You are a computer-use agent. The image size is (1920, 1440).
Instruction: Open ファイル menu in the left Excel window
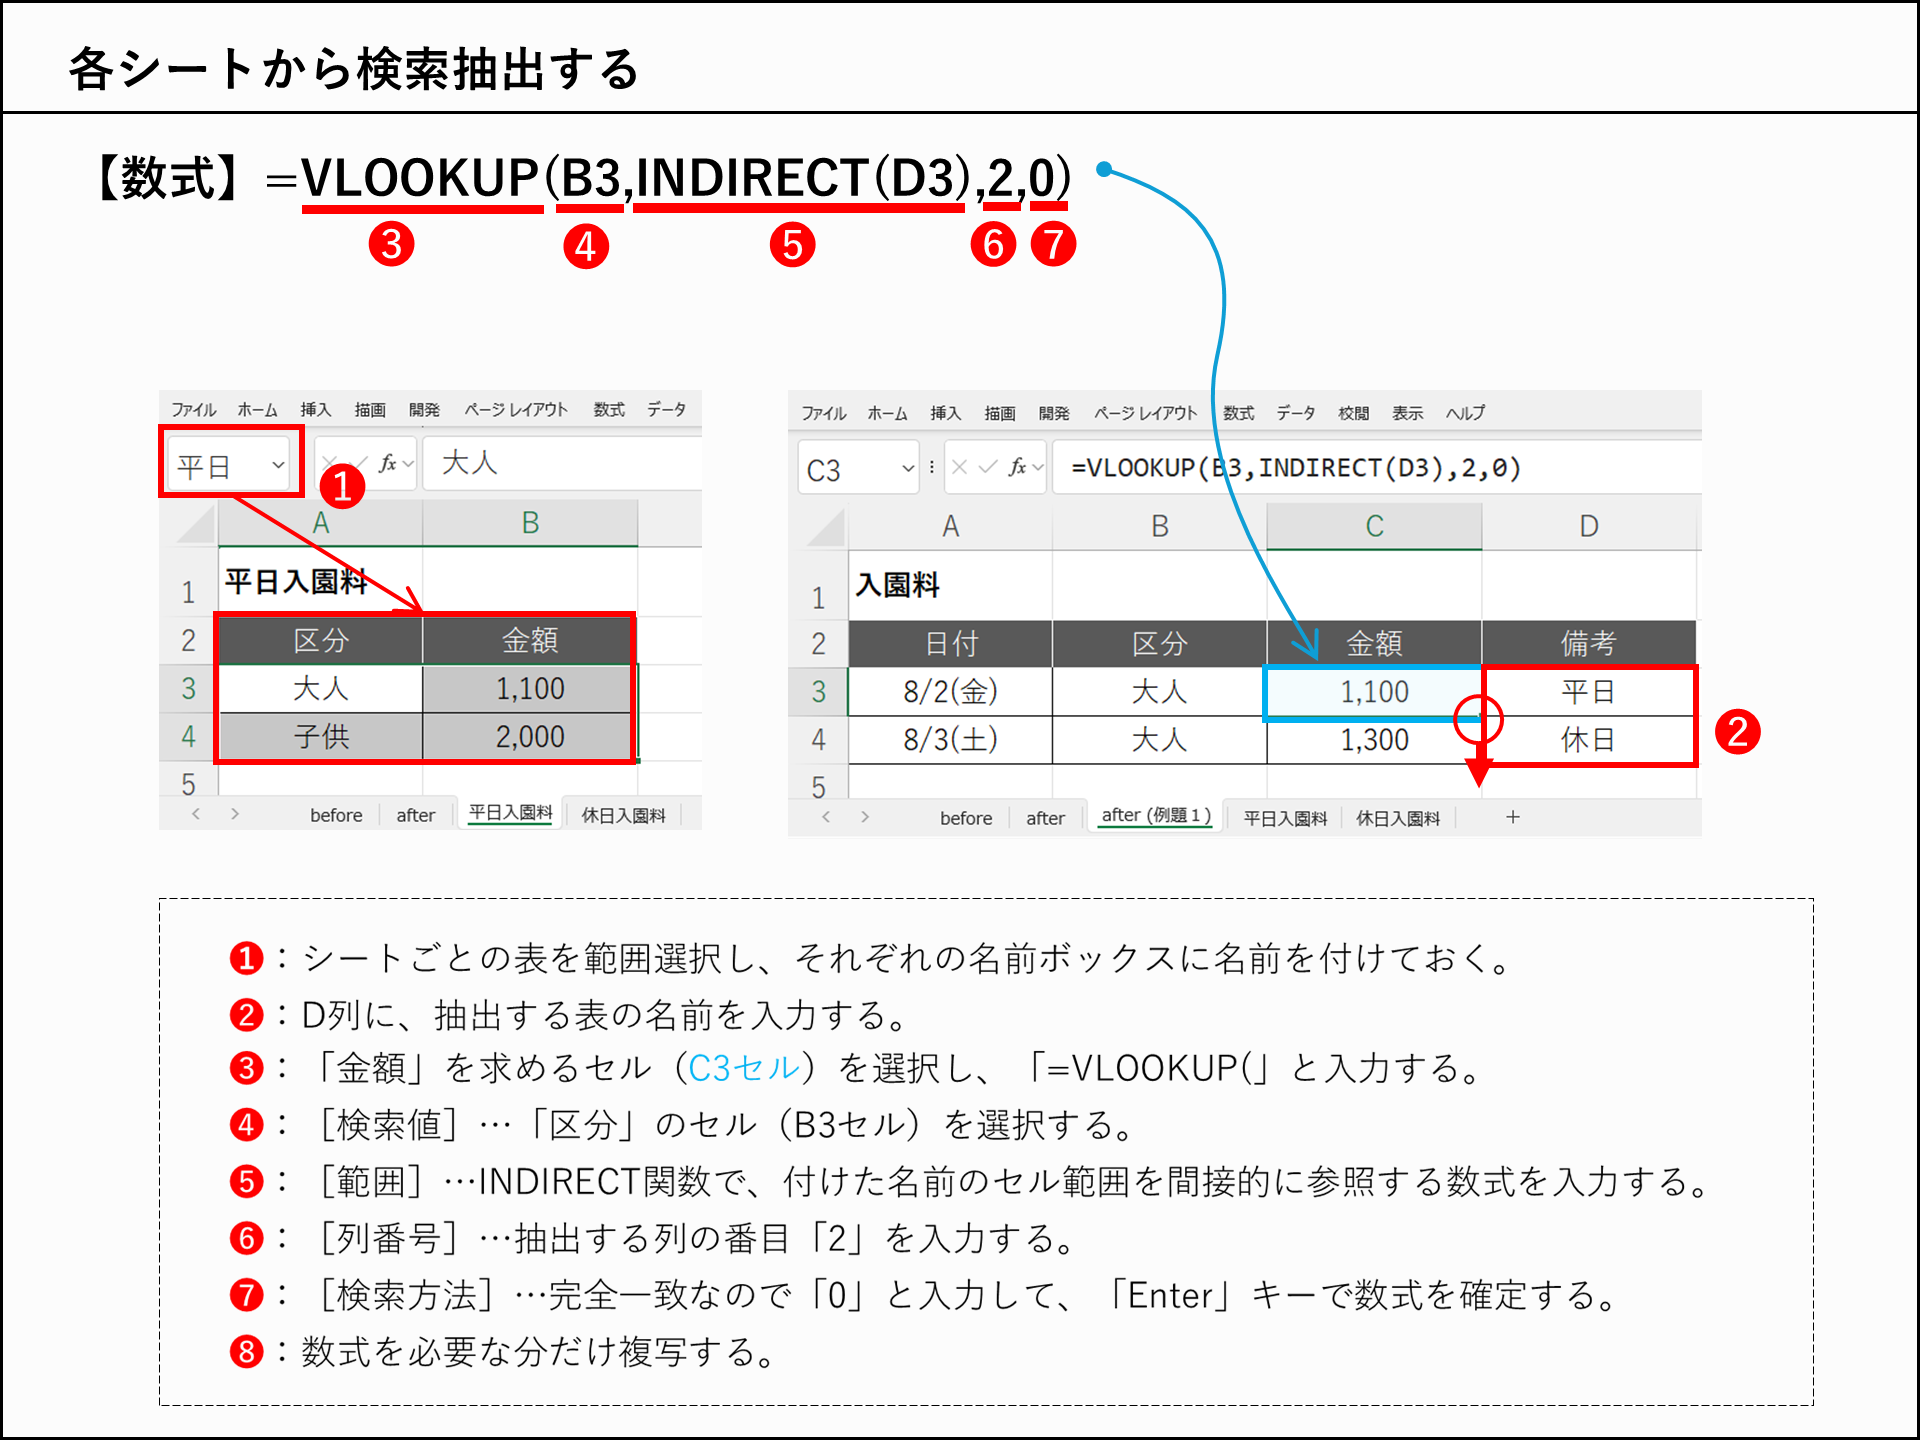194,410
